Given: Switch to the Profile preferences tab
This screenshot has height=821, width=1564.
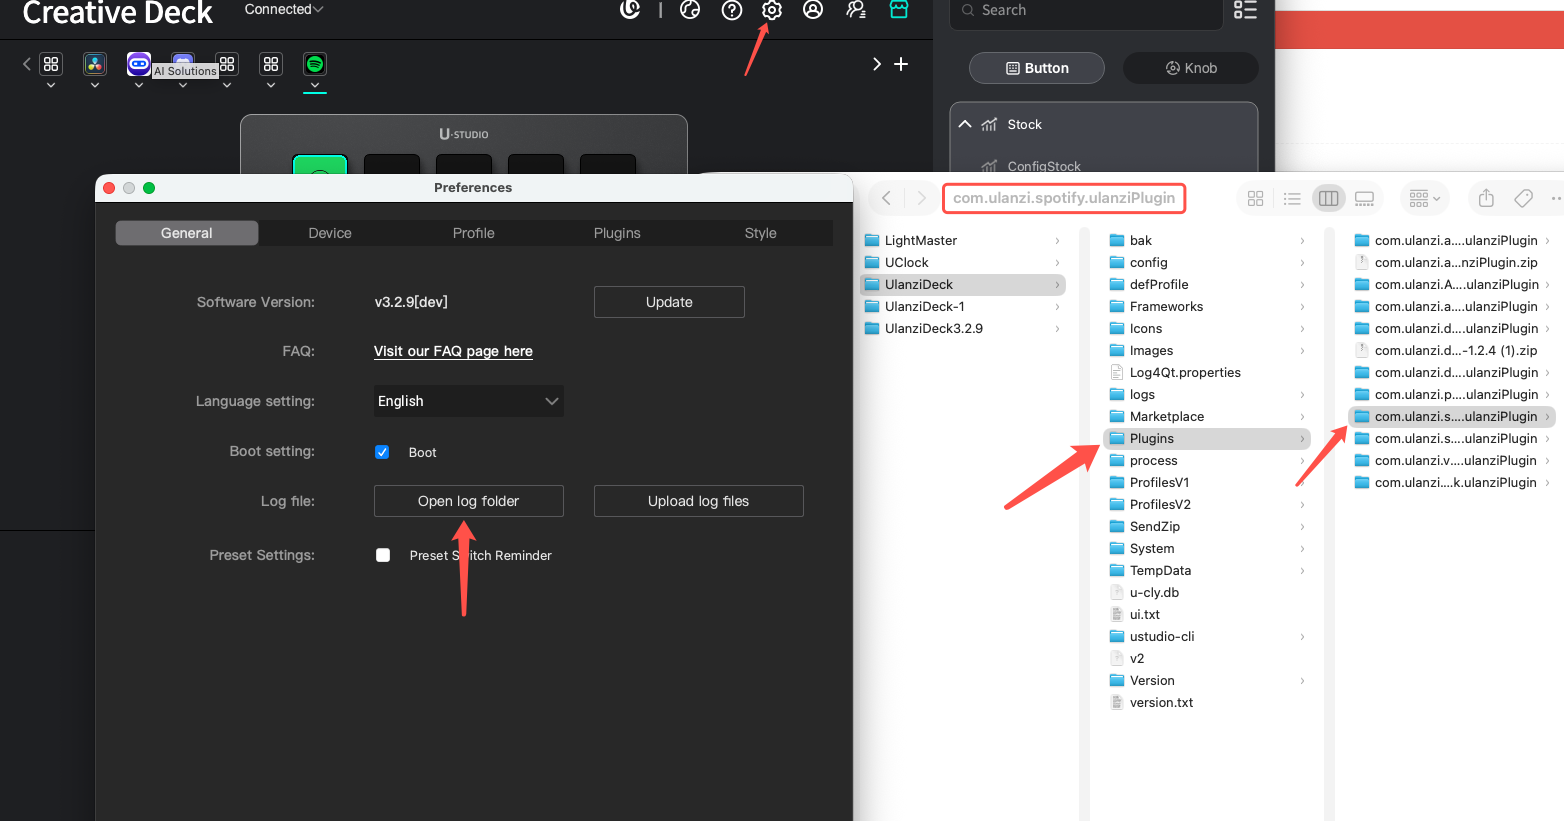Looking at the screenshot, I should (474, 233).
